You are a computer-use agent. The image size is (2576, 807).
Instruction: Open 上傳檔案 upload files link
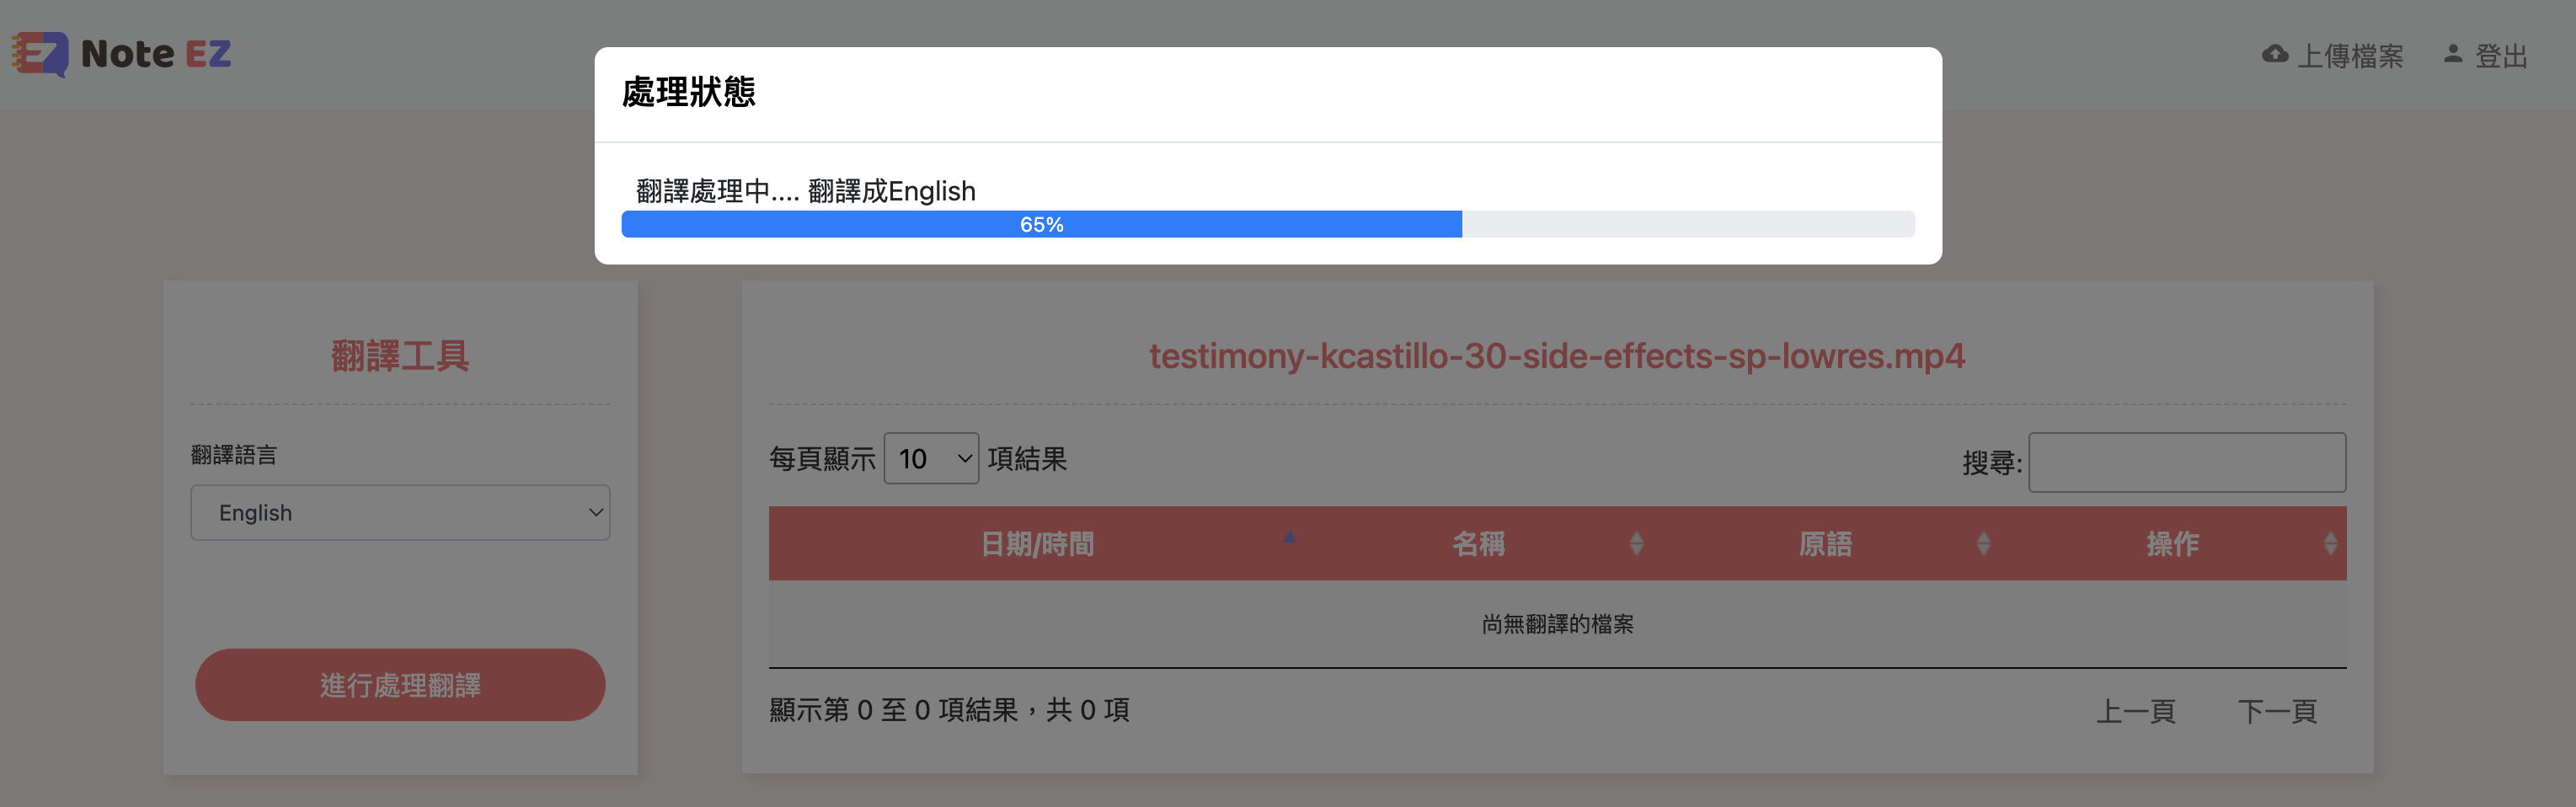pos(2350,56)
